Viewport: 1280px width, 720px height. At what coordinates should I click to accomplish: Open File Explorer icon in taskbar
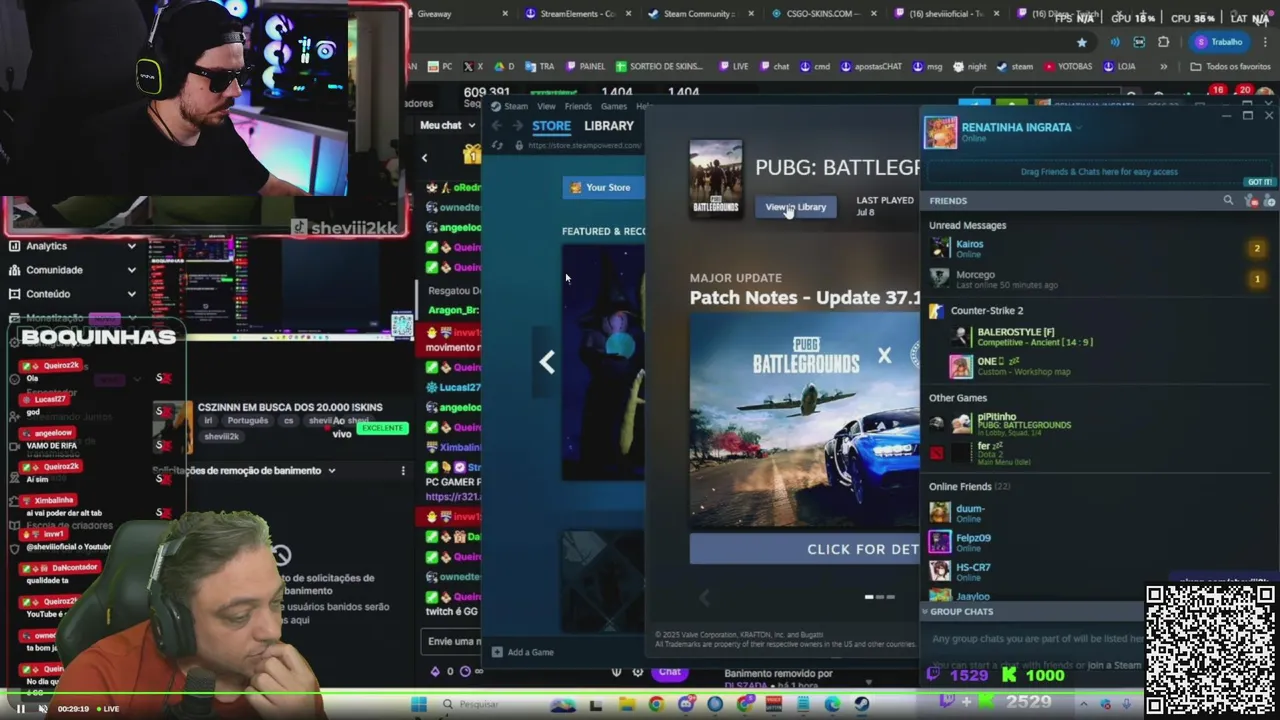(x=626, y=704)
